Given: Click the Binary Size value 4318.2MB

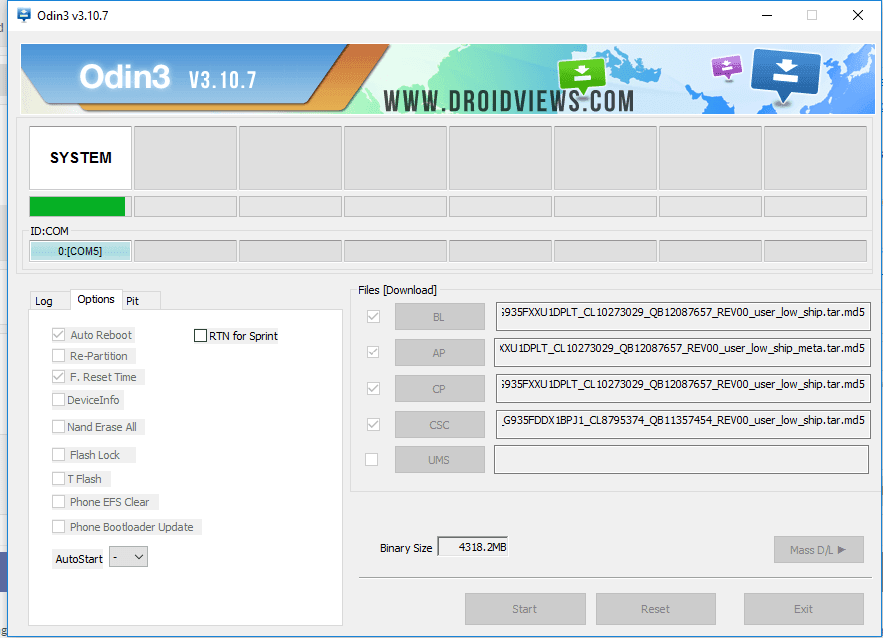Looking at the screenshot, I should point(473,547).
